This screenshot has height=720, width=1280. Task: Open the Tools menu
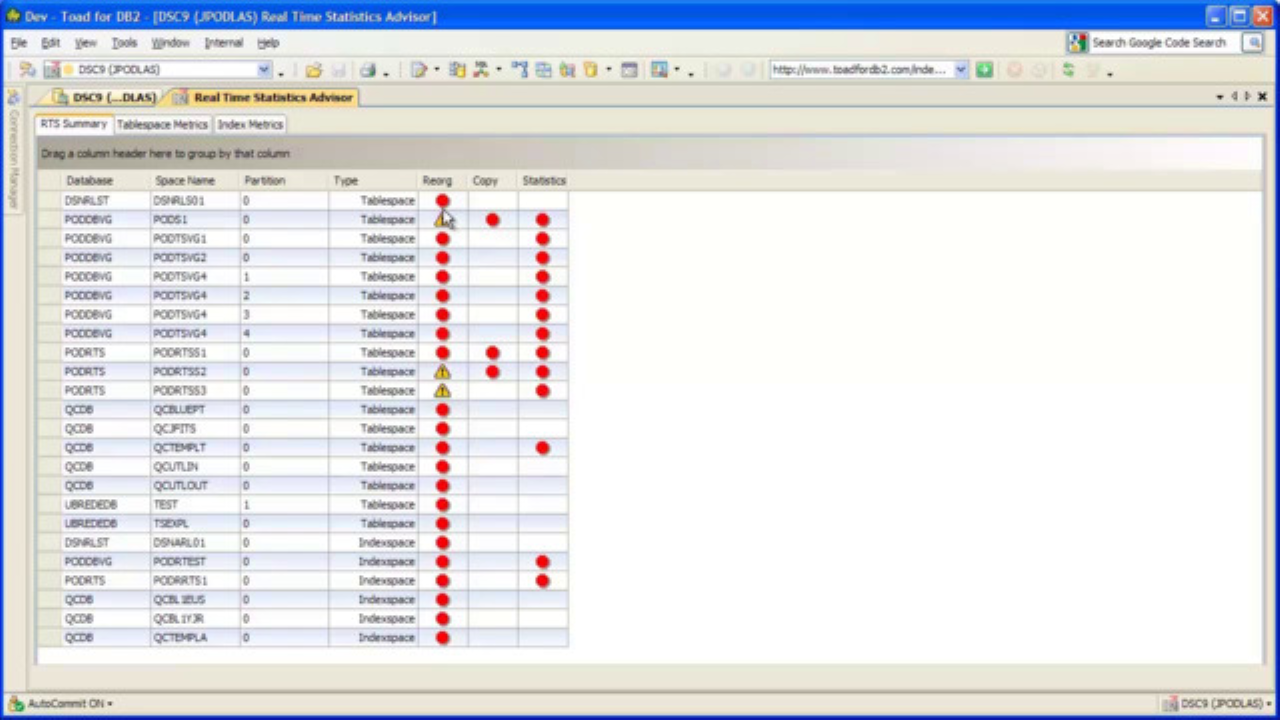124,43
